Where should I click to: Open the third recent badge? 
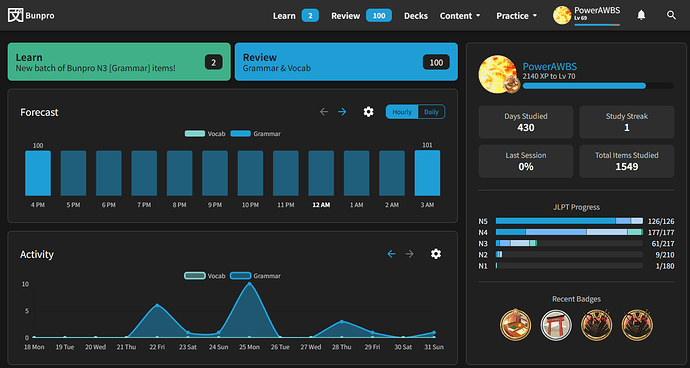pos(597,325)
